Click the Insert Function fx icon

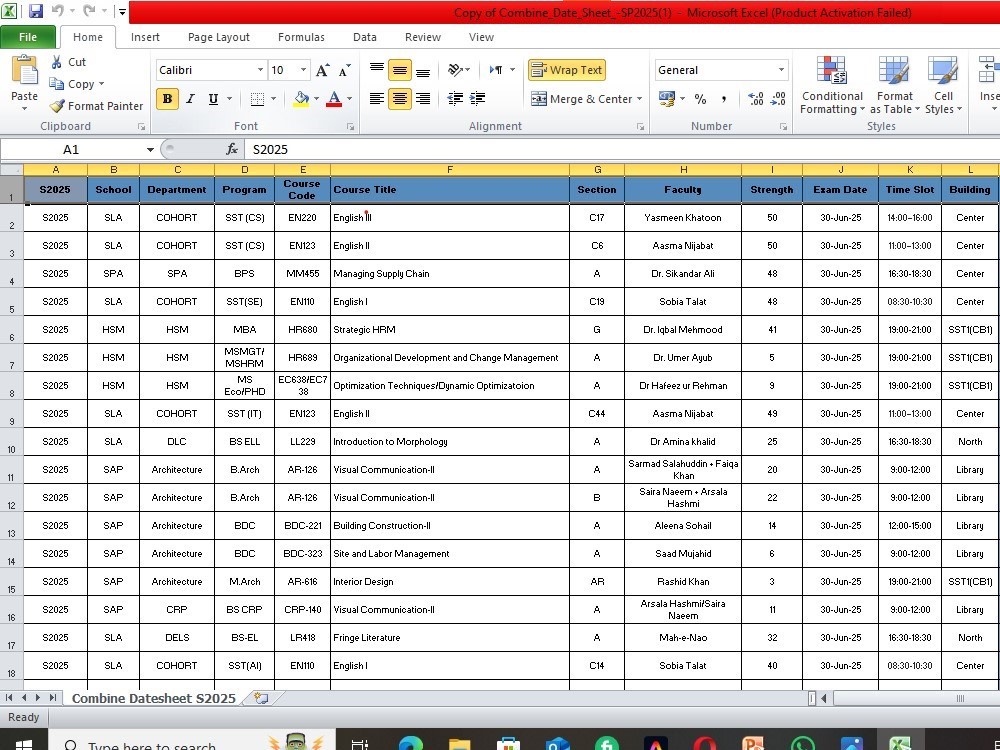tap(232, 149)
